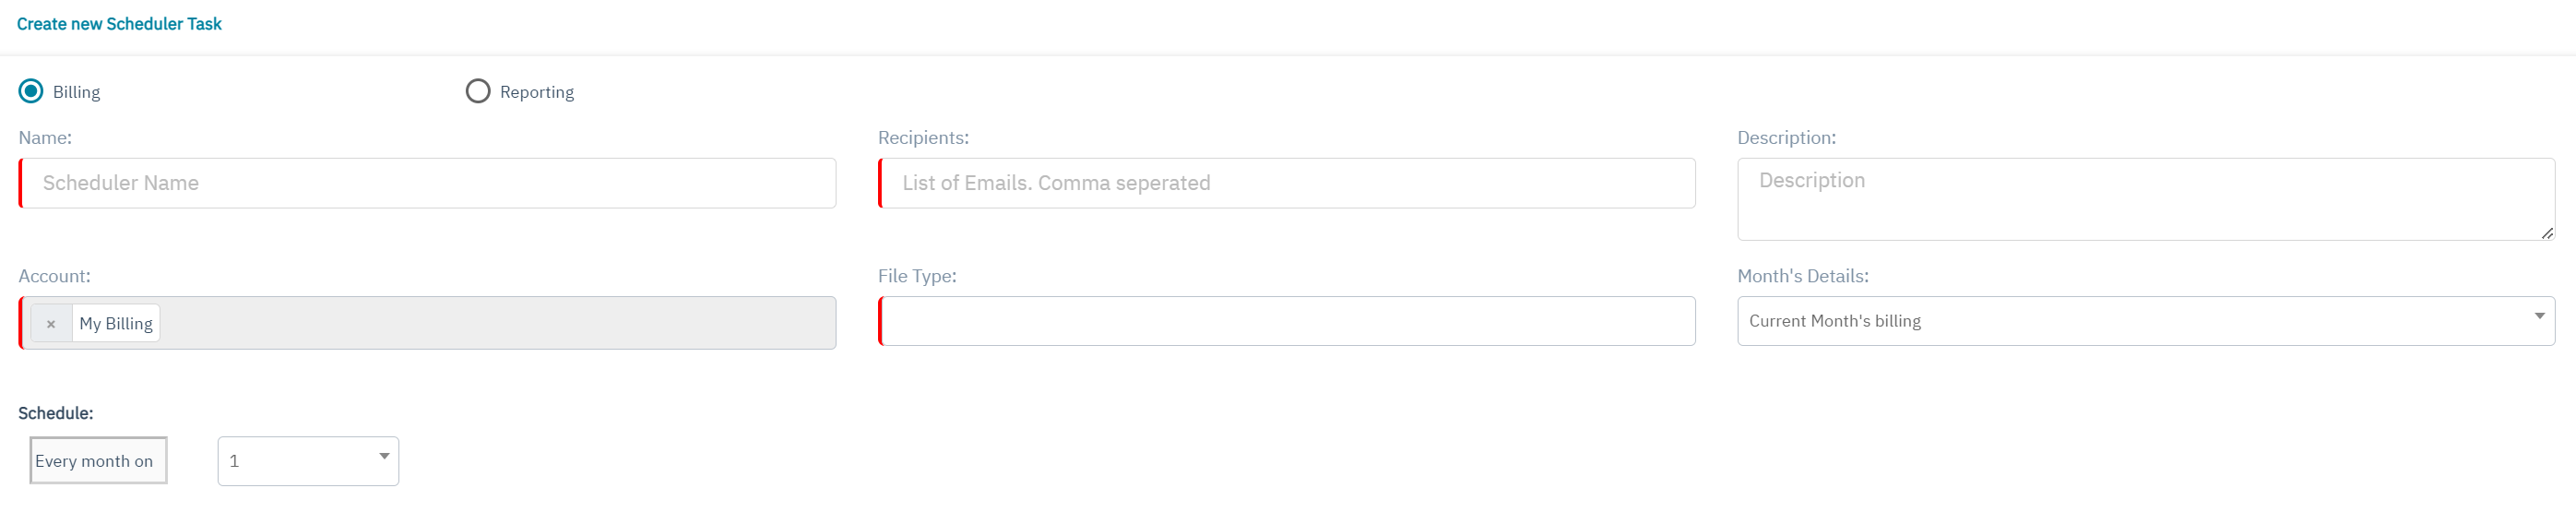Viewport: 2576px width, 524px height.
Task: Click the Month's Details field label
Action: click(1802, 276)
